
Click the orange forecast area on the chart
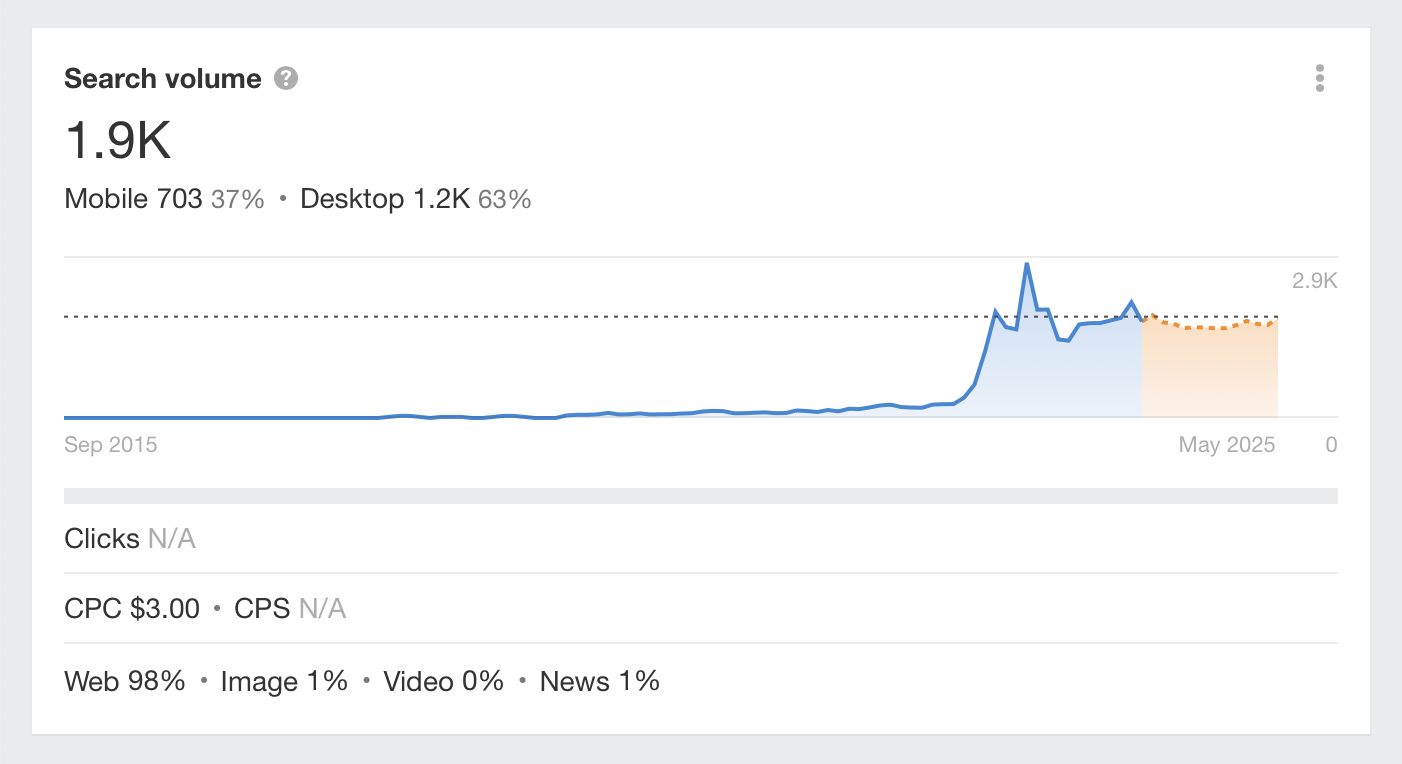[x=1210, y=370]
